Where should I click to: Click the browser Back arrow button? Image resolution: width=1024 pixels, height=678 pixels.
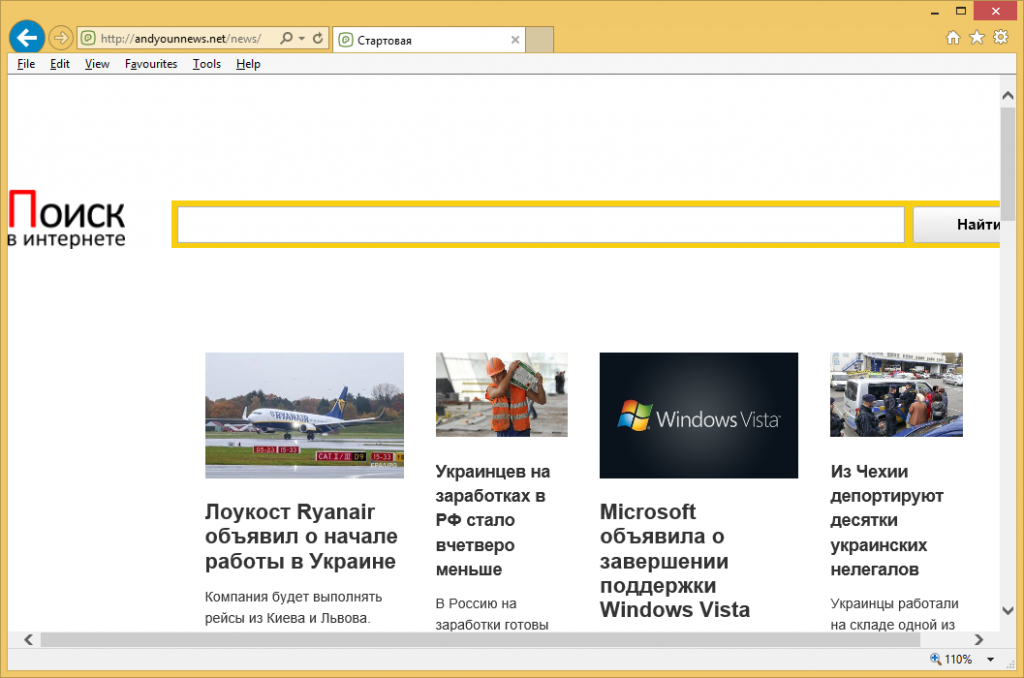25,38
